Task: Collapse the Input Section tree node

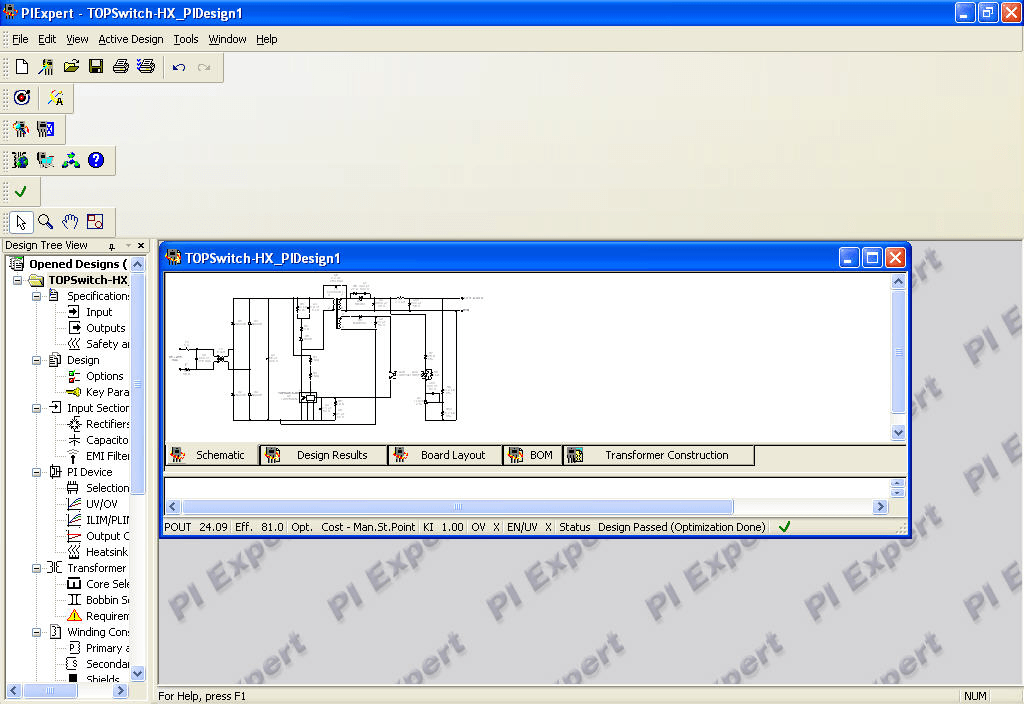Action: click(37, 408)
